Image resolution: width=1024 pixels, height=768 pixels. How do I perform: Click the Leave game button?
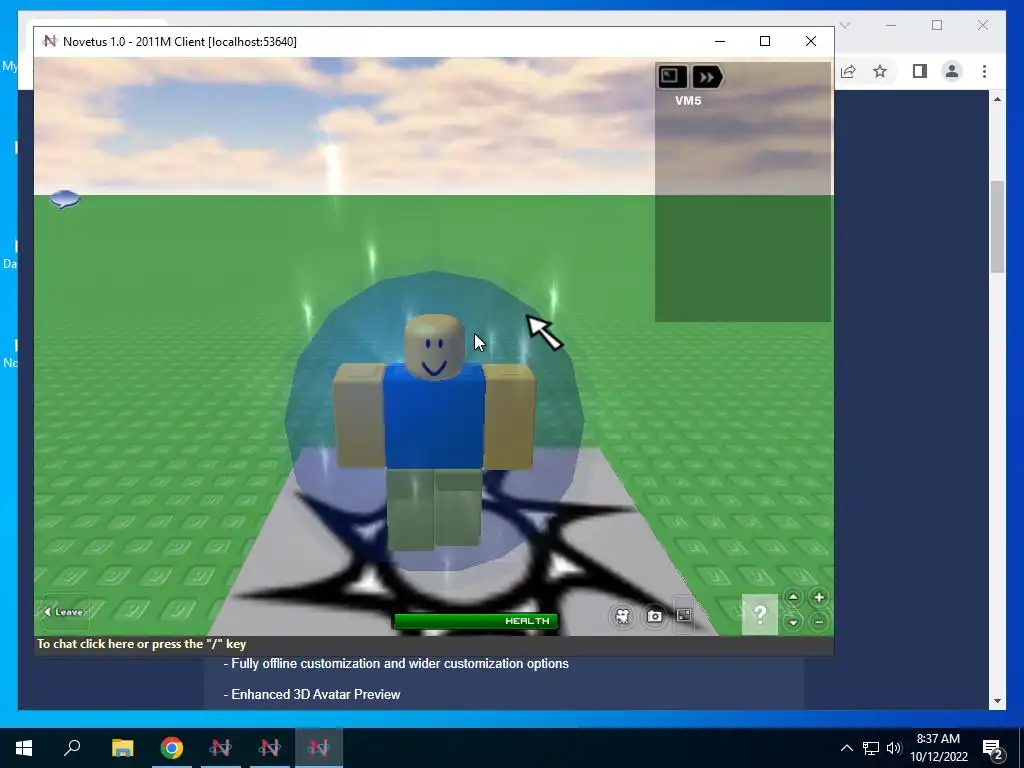coord(63,612)
